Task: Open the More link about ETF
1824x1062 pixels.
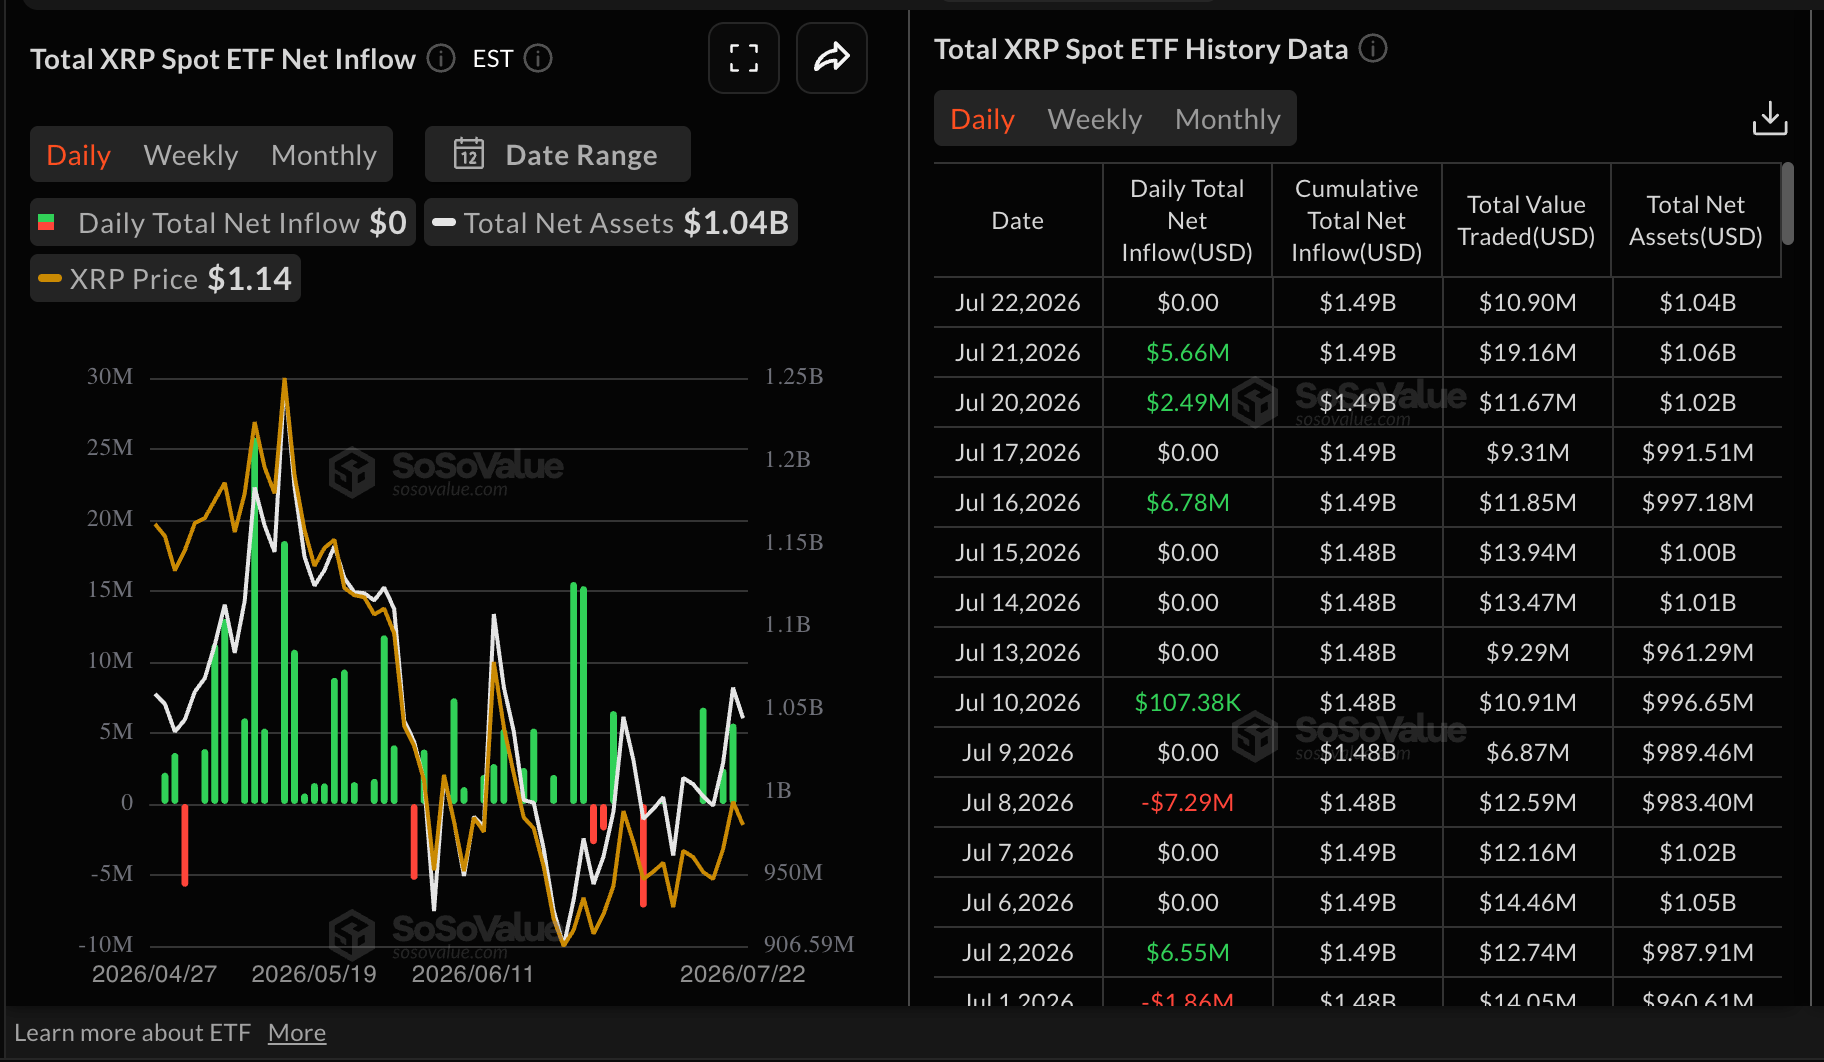Action: (297, 1033)
